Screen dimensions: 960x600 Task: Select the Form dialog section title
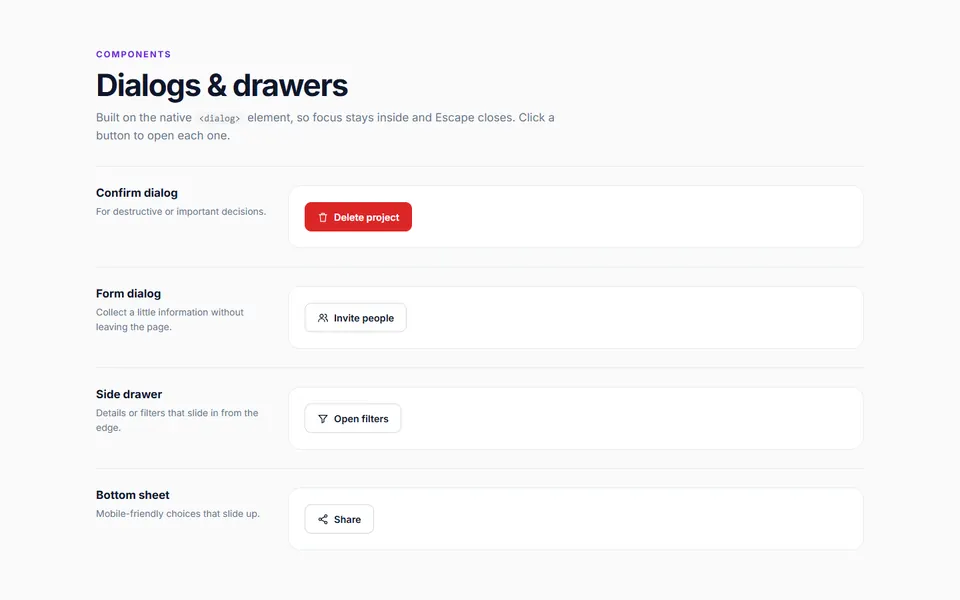[129, 293]
